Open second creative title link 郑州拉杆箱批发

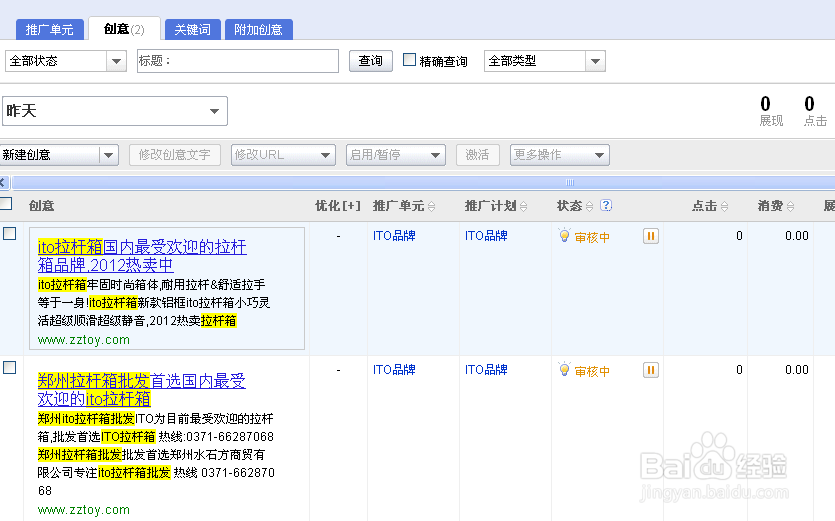click(142, 389)
